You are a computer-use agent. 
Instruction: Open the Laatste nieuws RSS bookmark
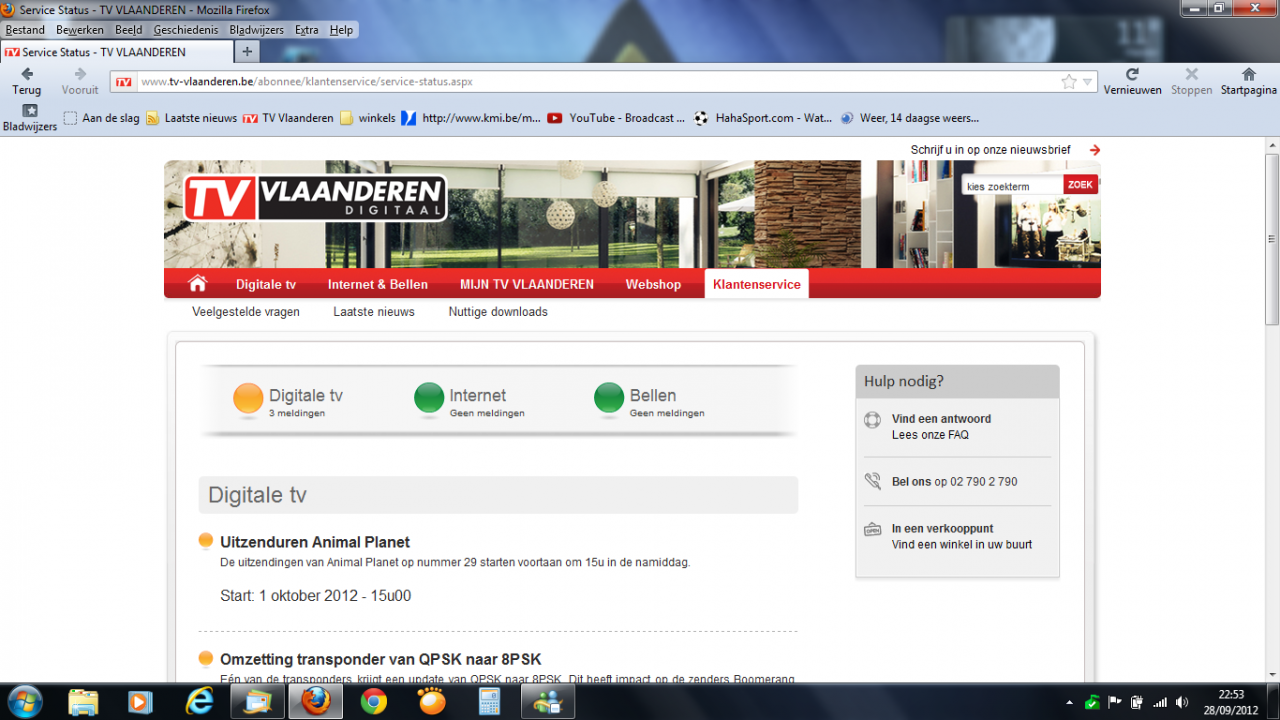[192, 118]
